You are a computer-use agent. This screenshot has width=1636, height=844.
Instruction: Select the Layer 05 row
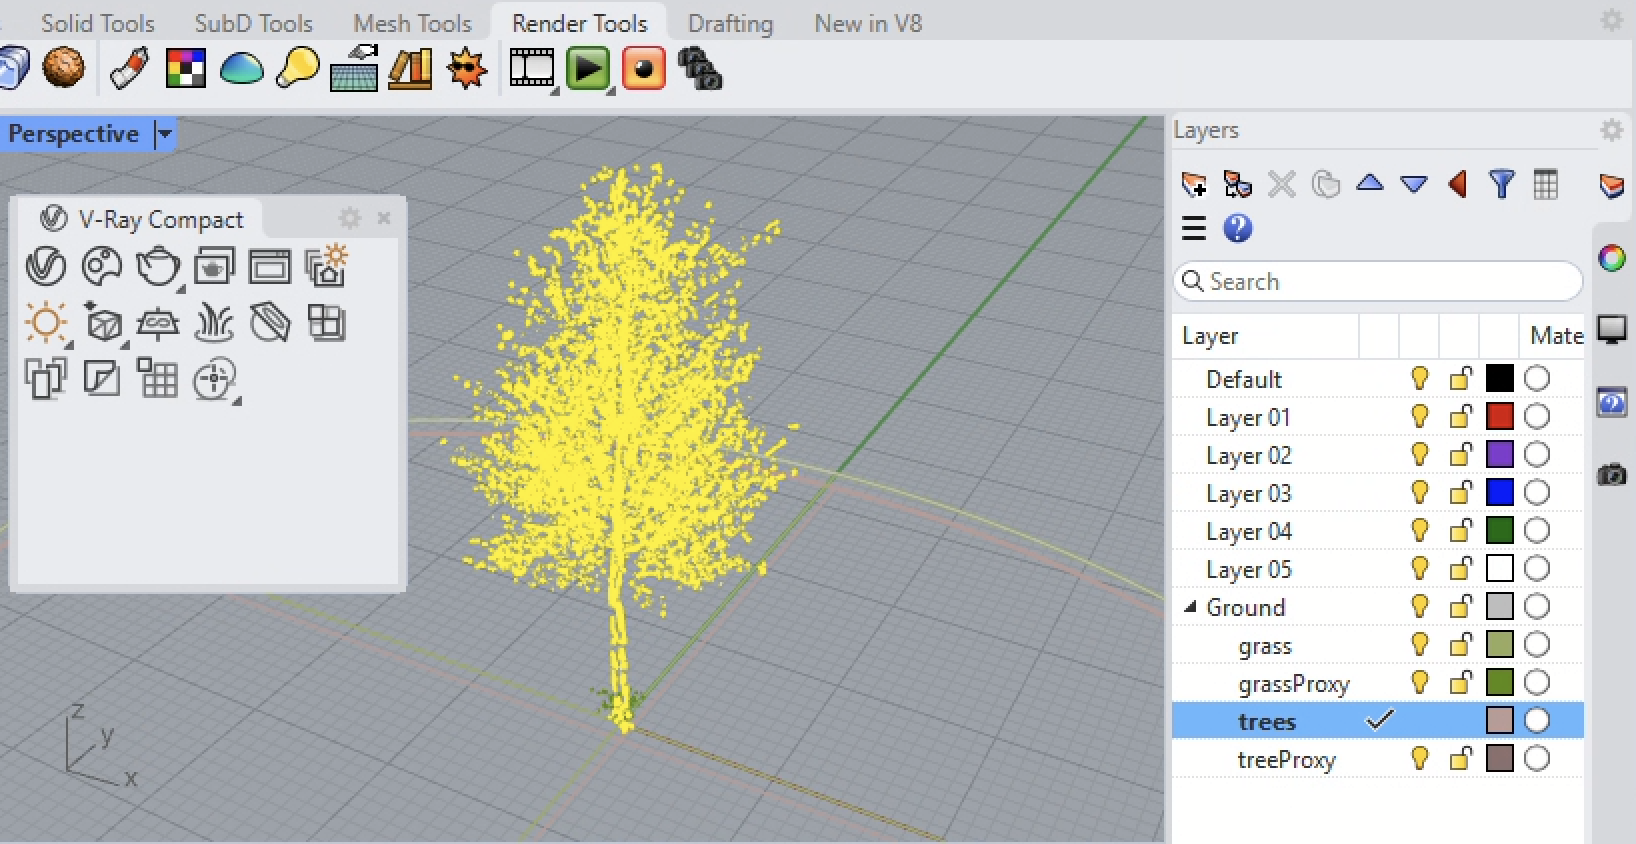(1249, 569)
